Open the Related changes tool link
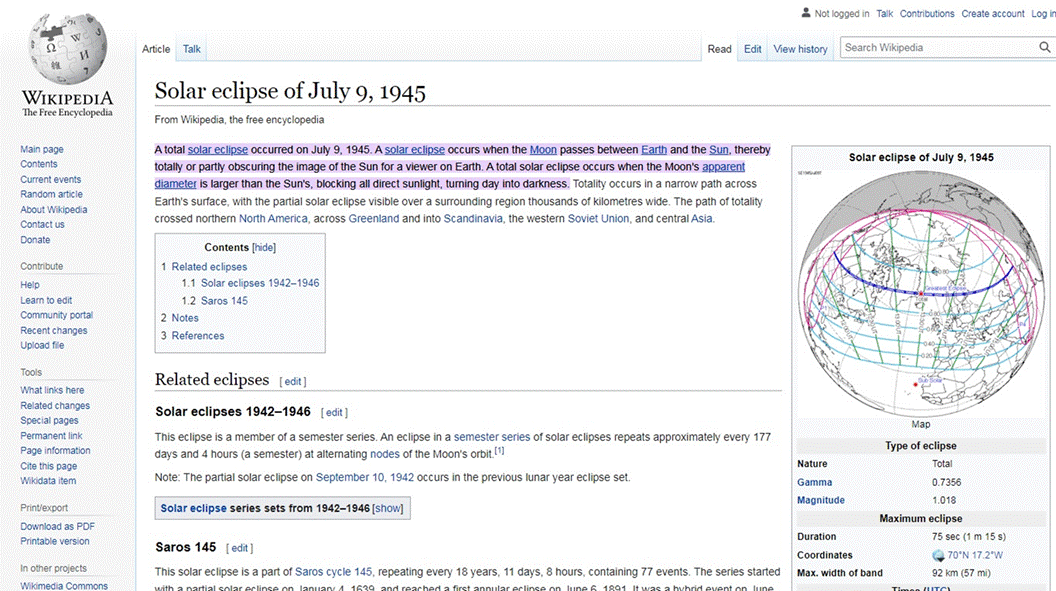This screenshot has height=591, width=1056. [x=55, y=406]
